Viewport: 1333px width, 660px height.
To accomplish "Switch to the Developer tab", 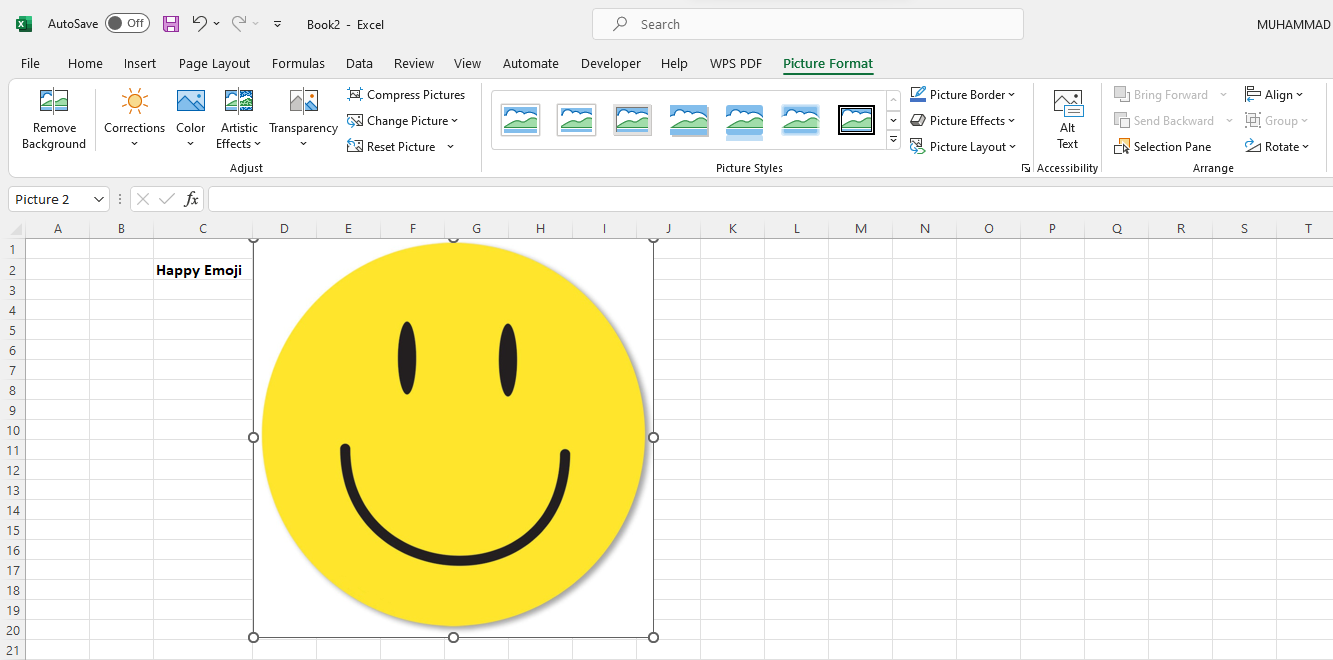I will [x=610, y=63].
